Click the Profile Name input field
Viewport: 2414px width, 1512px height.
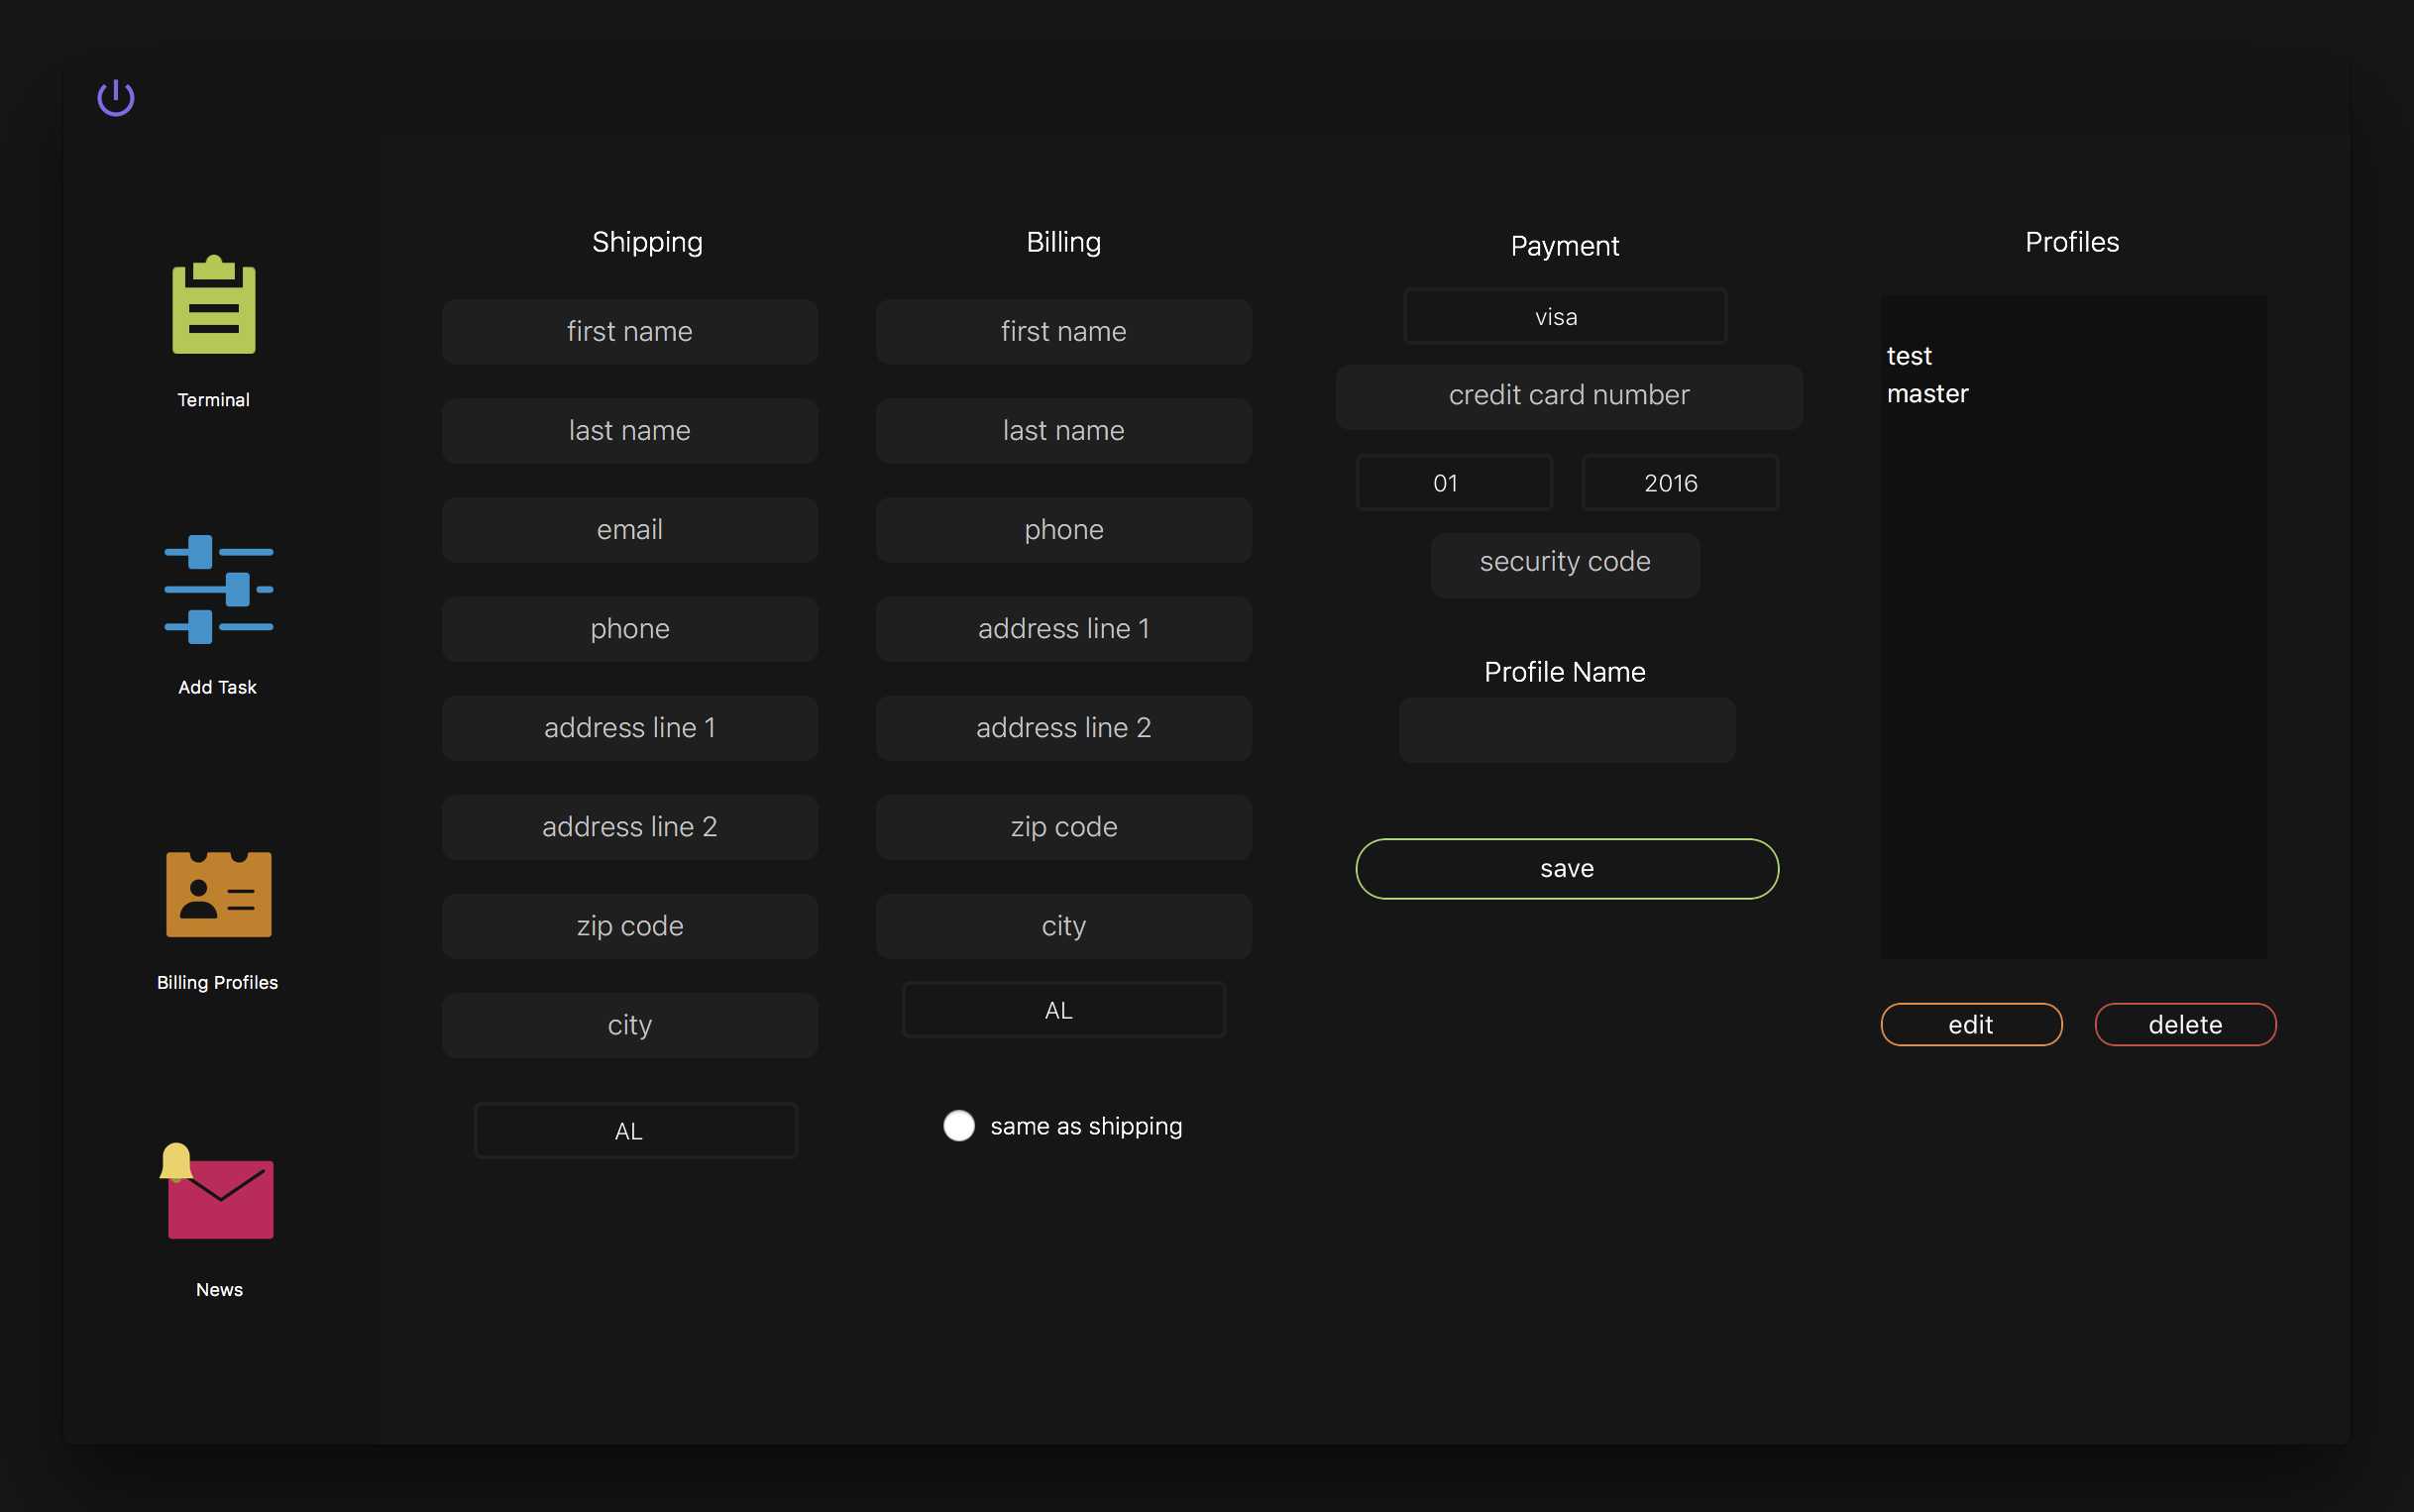click(1566, 731)
